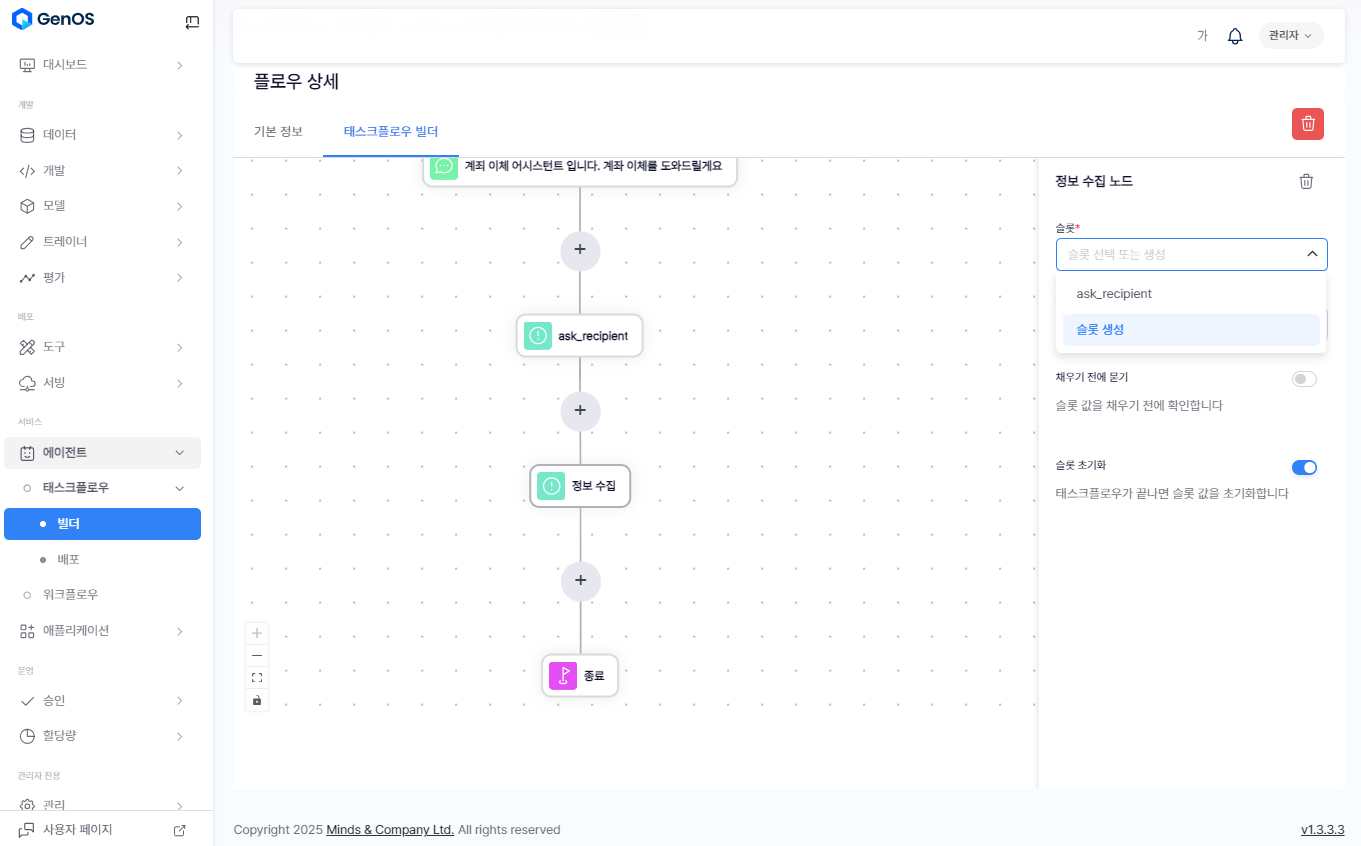
Task: Delete the 정보 수집 node via panel trash icon
Action: (1306, 181)
